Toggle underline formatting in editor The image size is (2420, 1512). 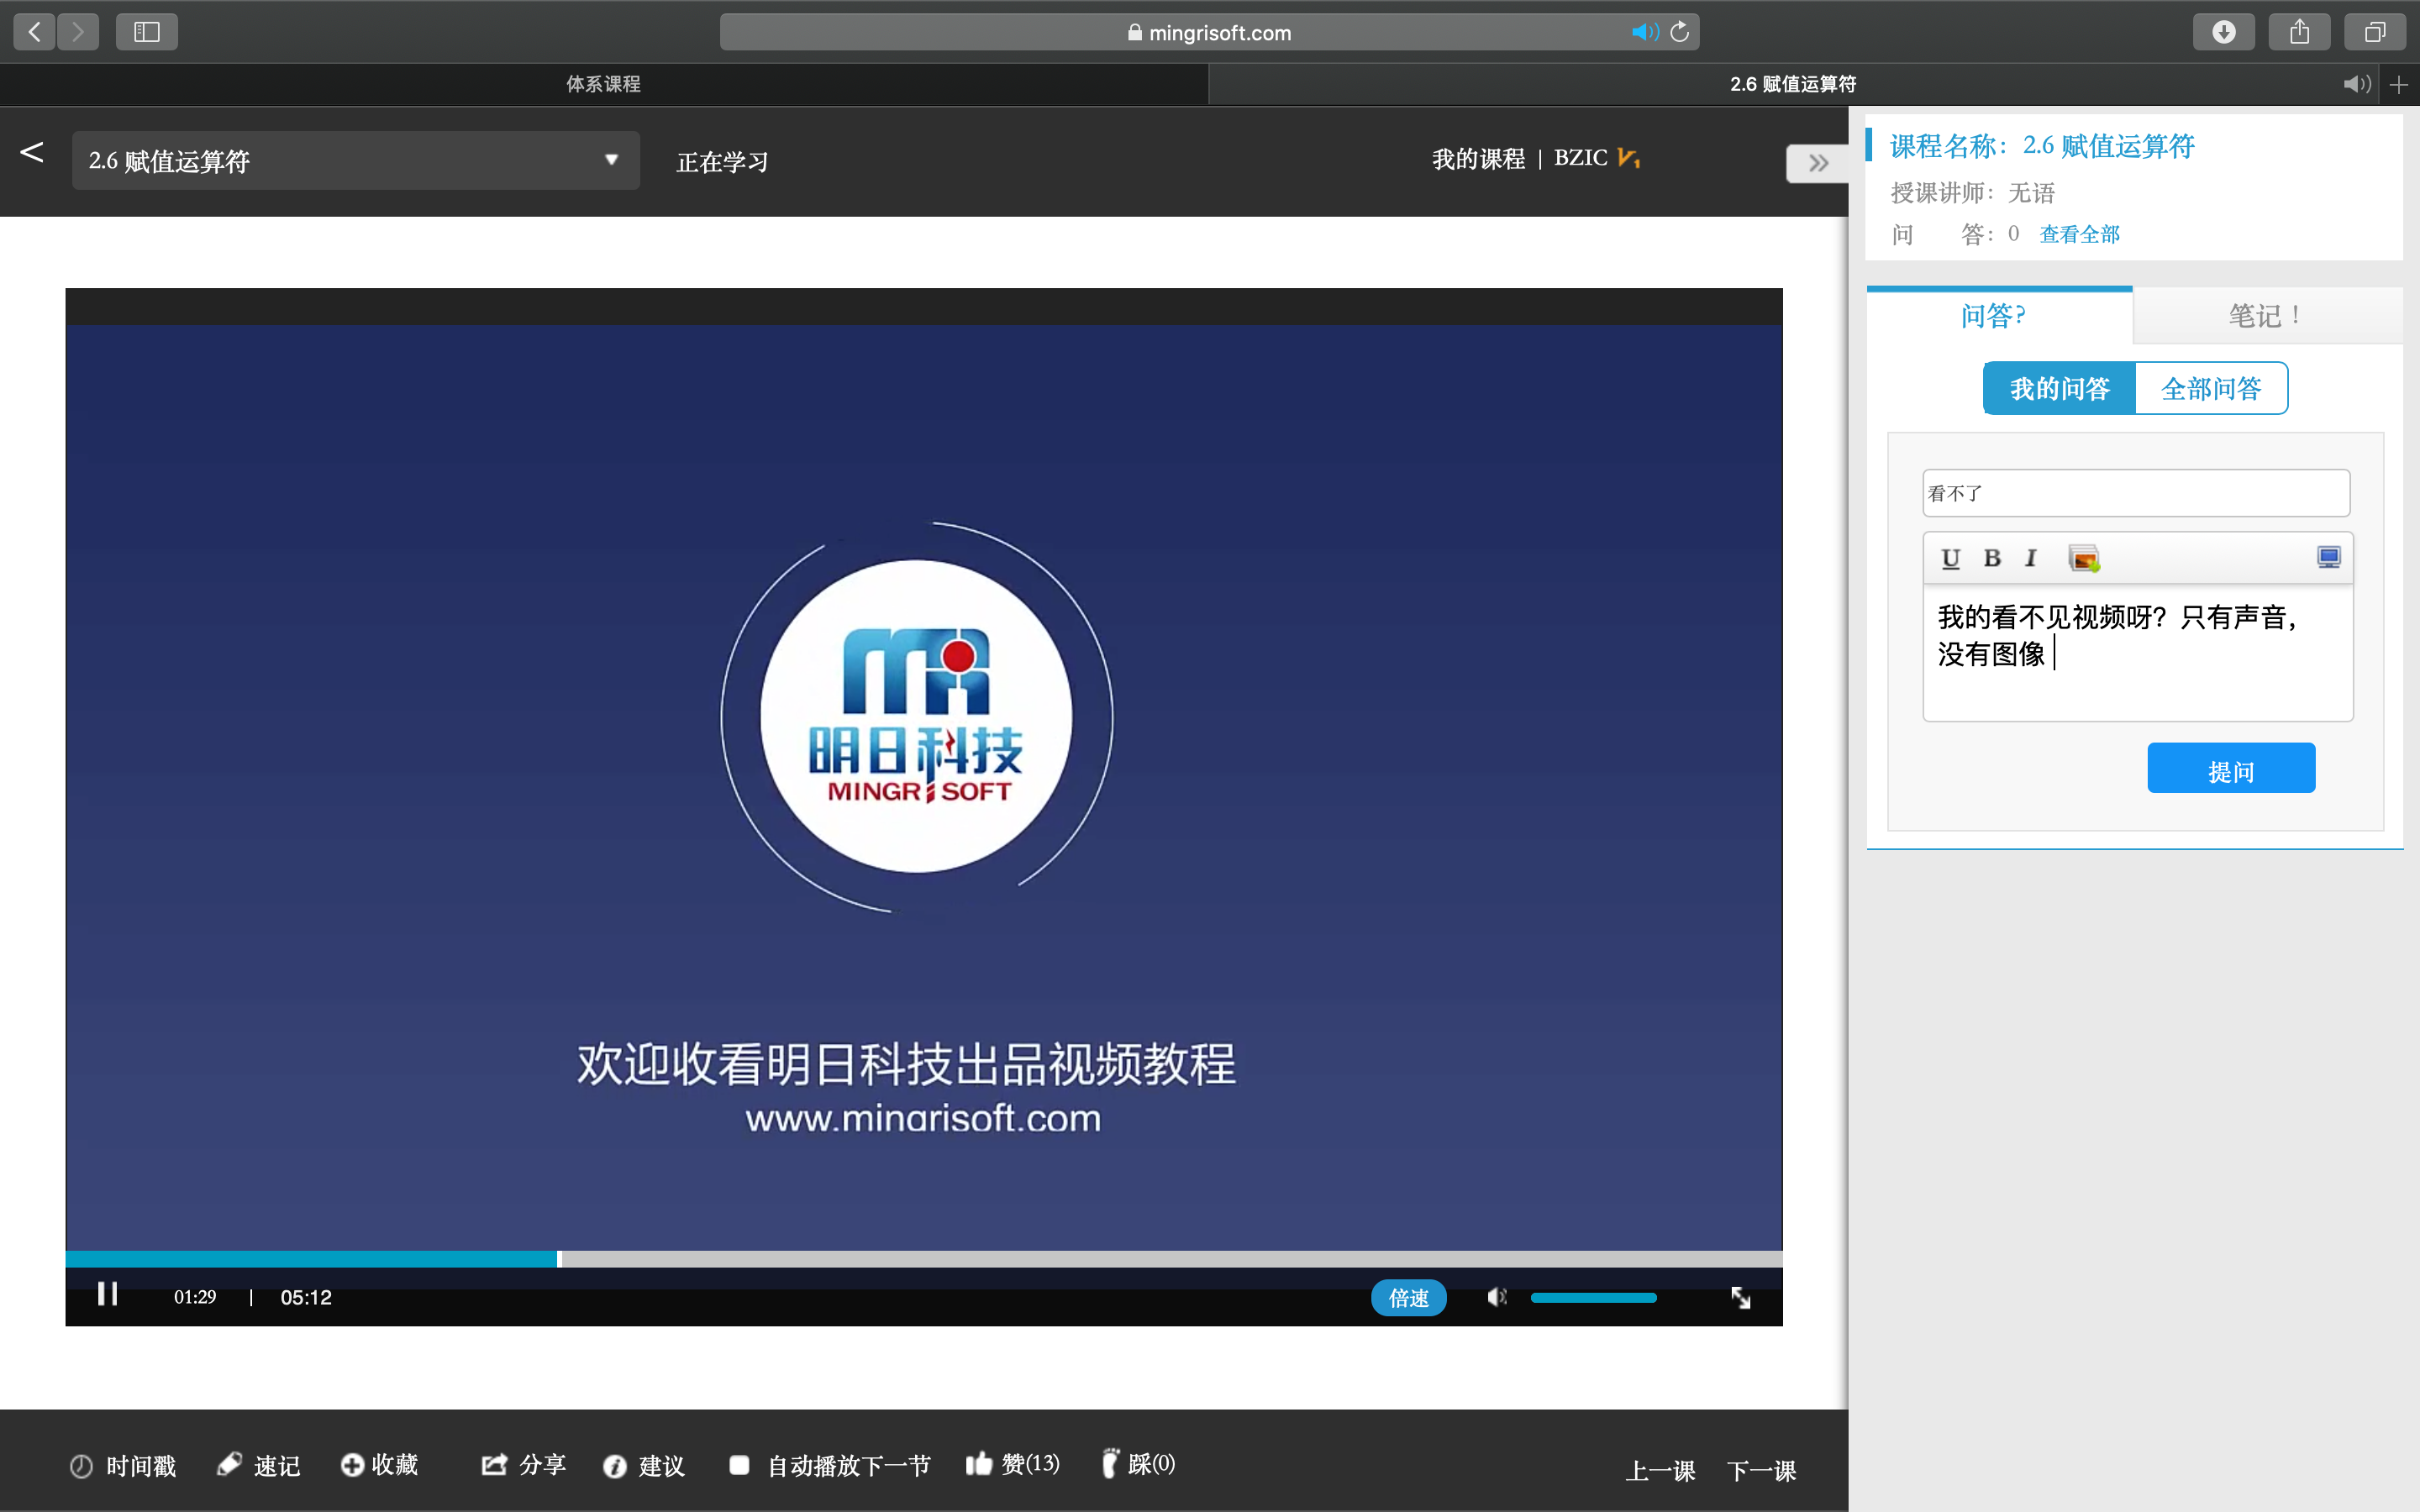(x=1950, y=558)
